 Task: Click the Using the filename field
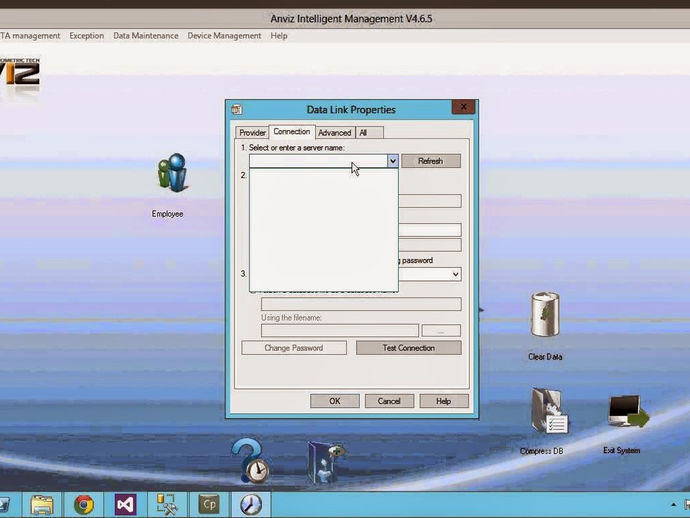(x=340, y=331)
